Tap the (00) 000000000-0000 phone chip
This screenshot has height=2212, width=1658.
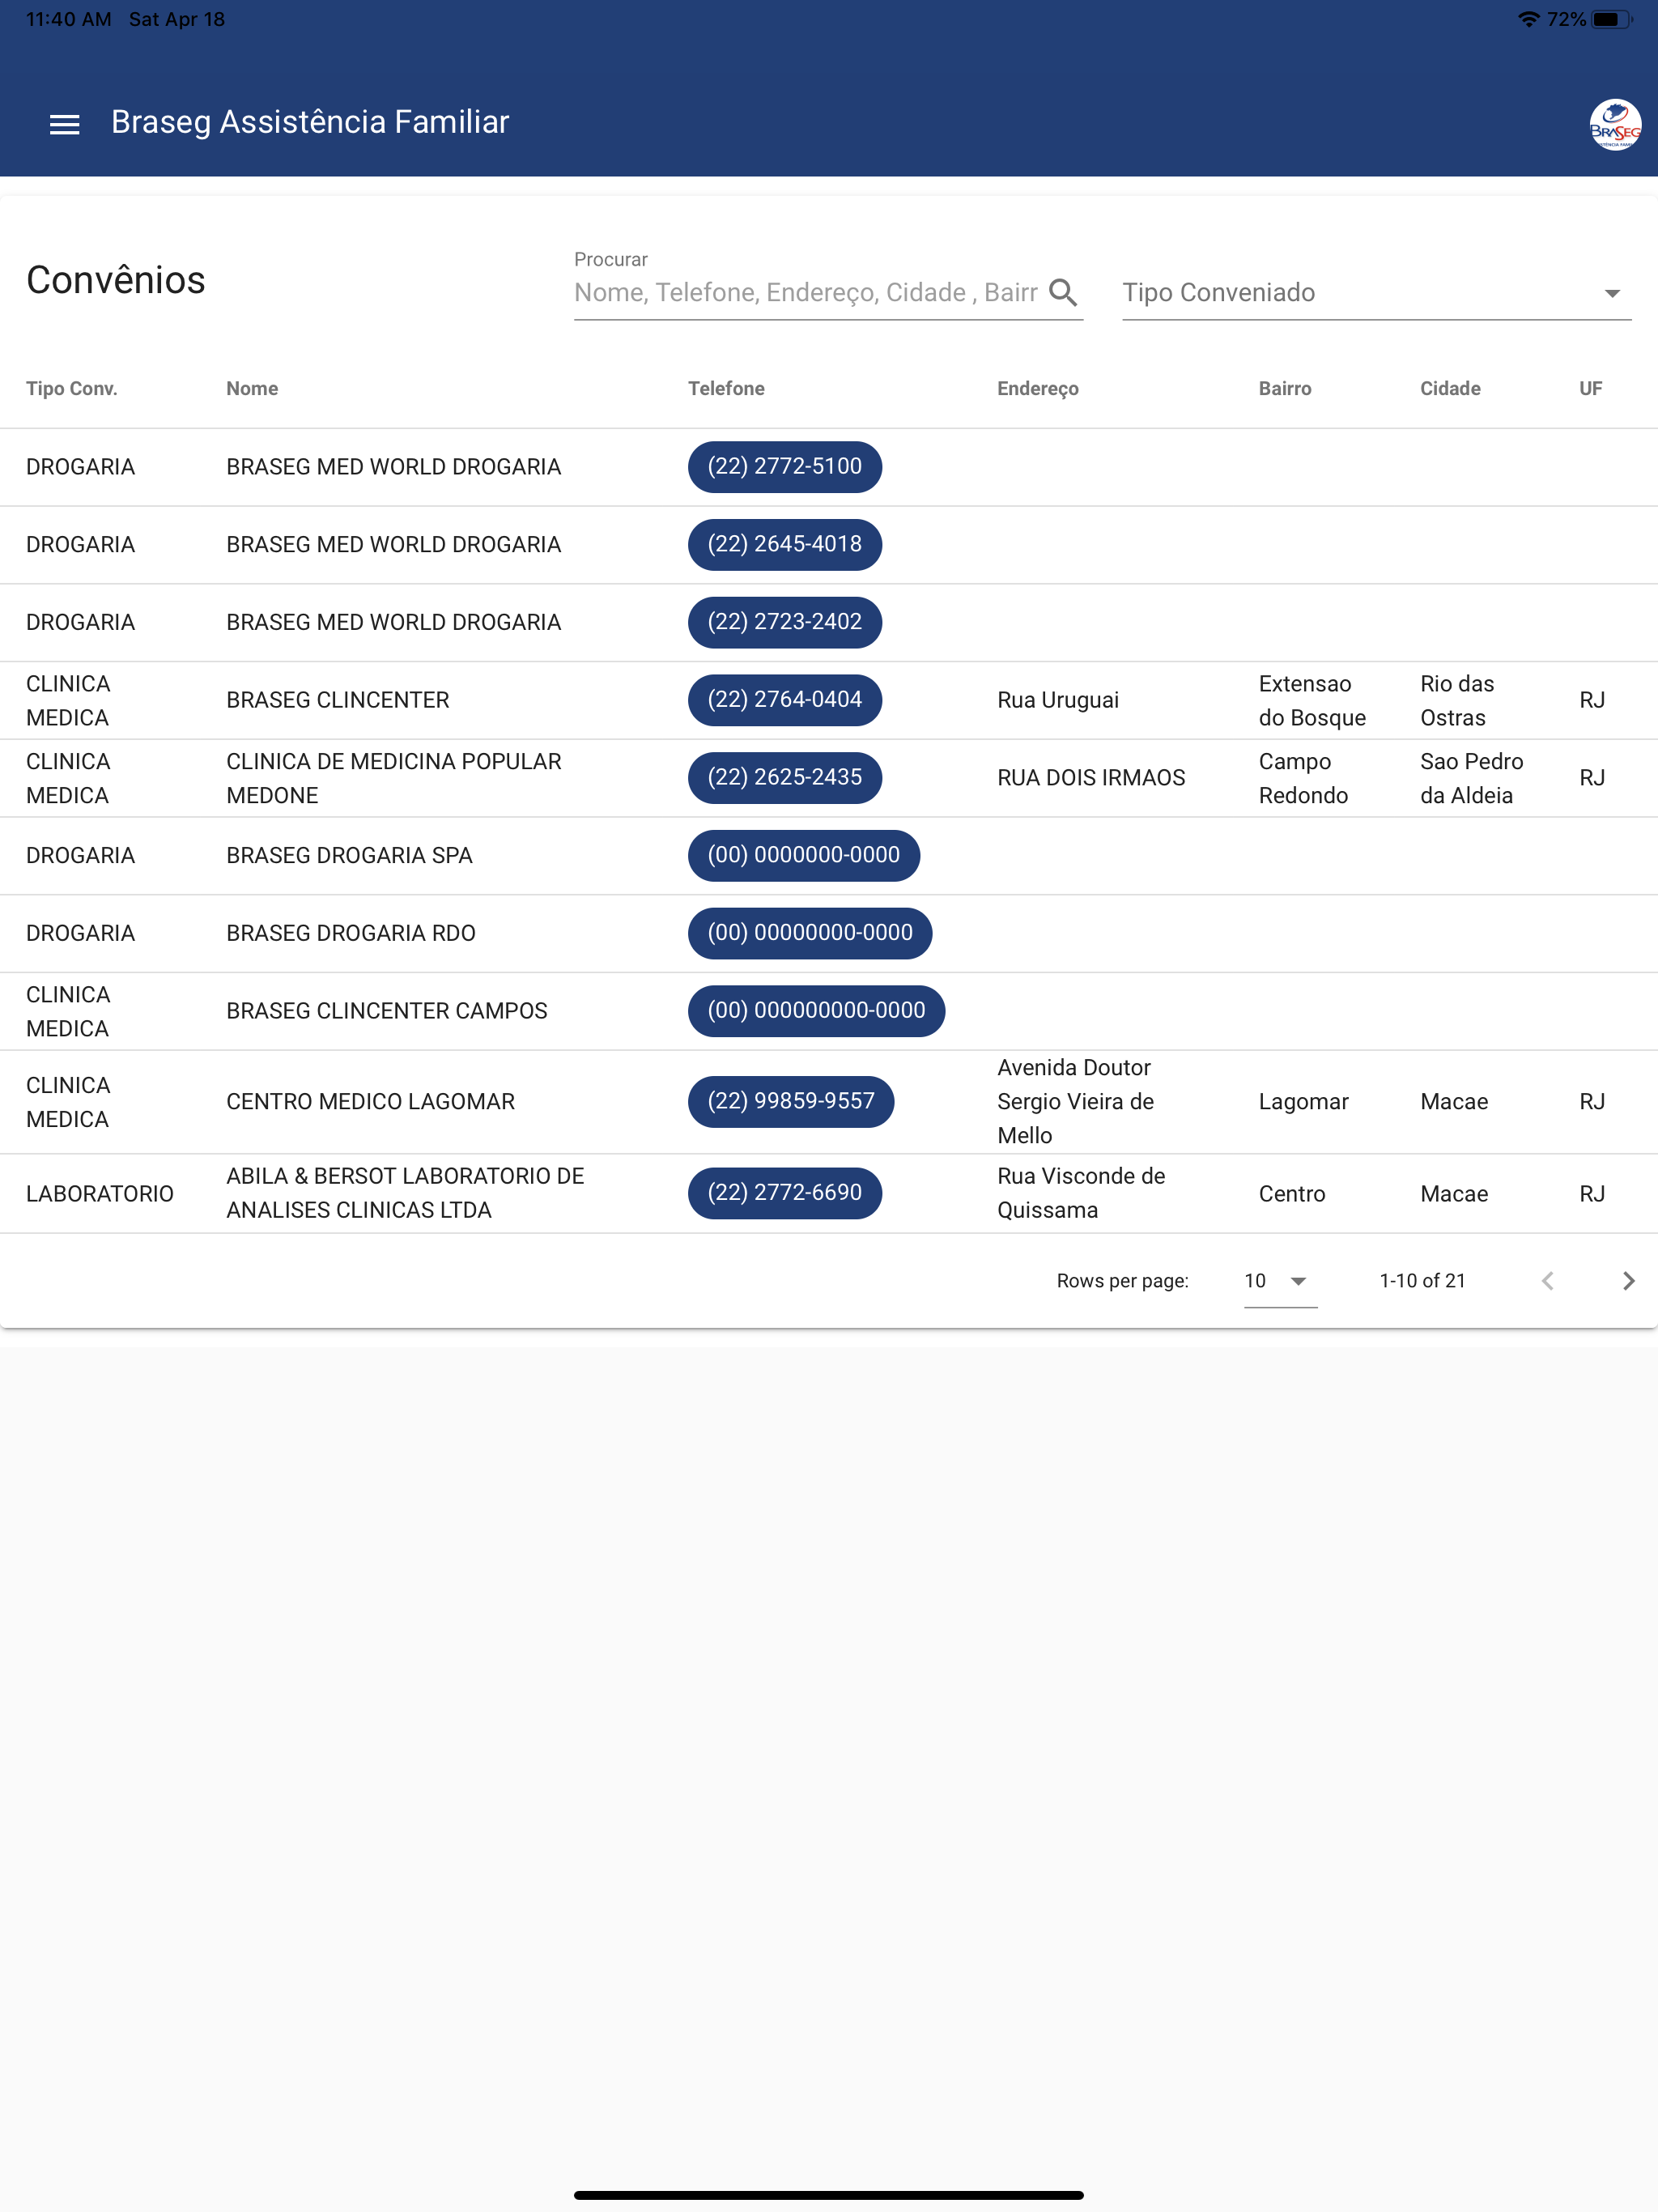pyautogui.click(x=816, y=1010)
